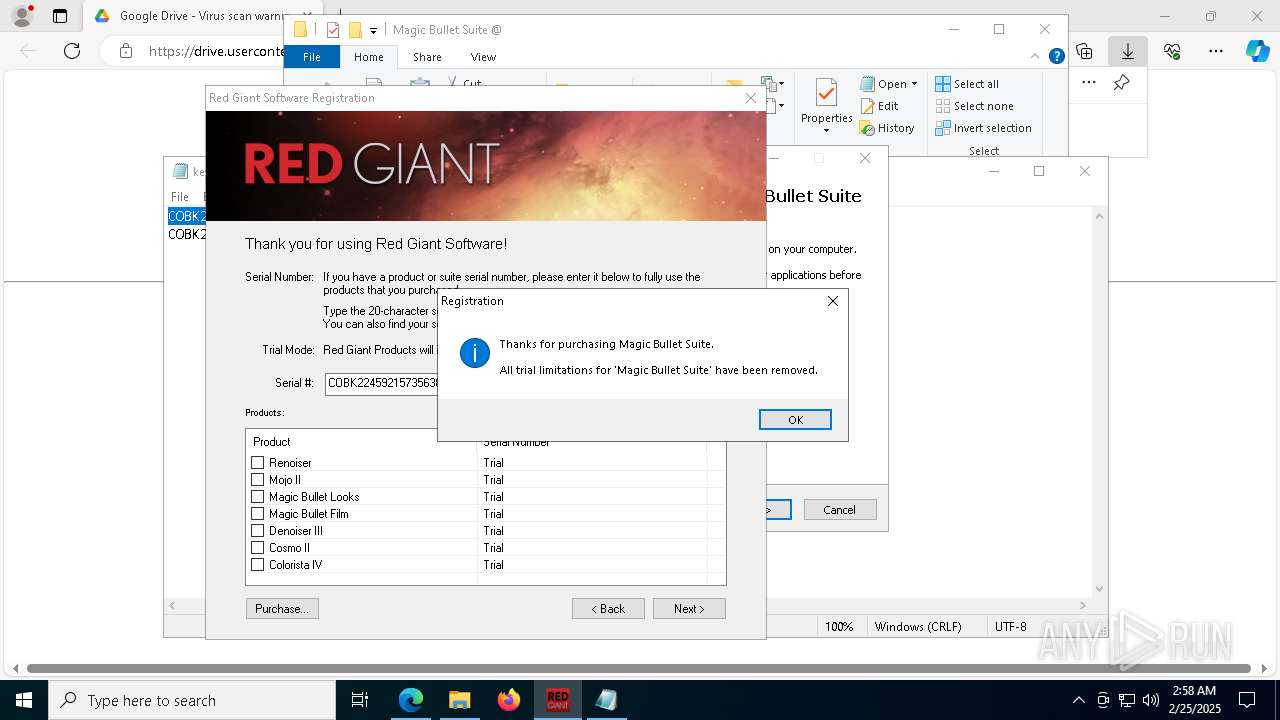Click the Back button in Red Giant registration
The width and height of the screenshot is (1280, 720).
608,609
